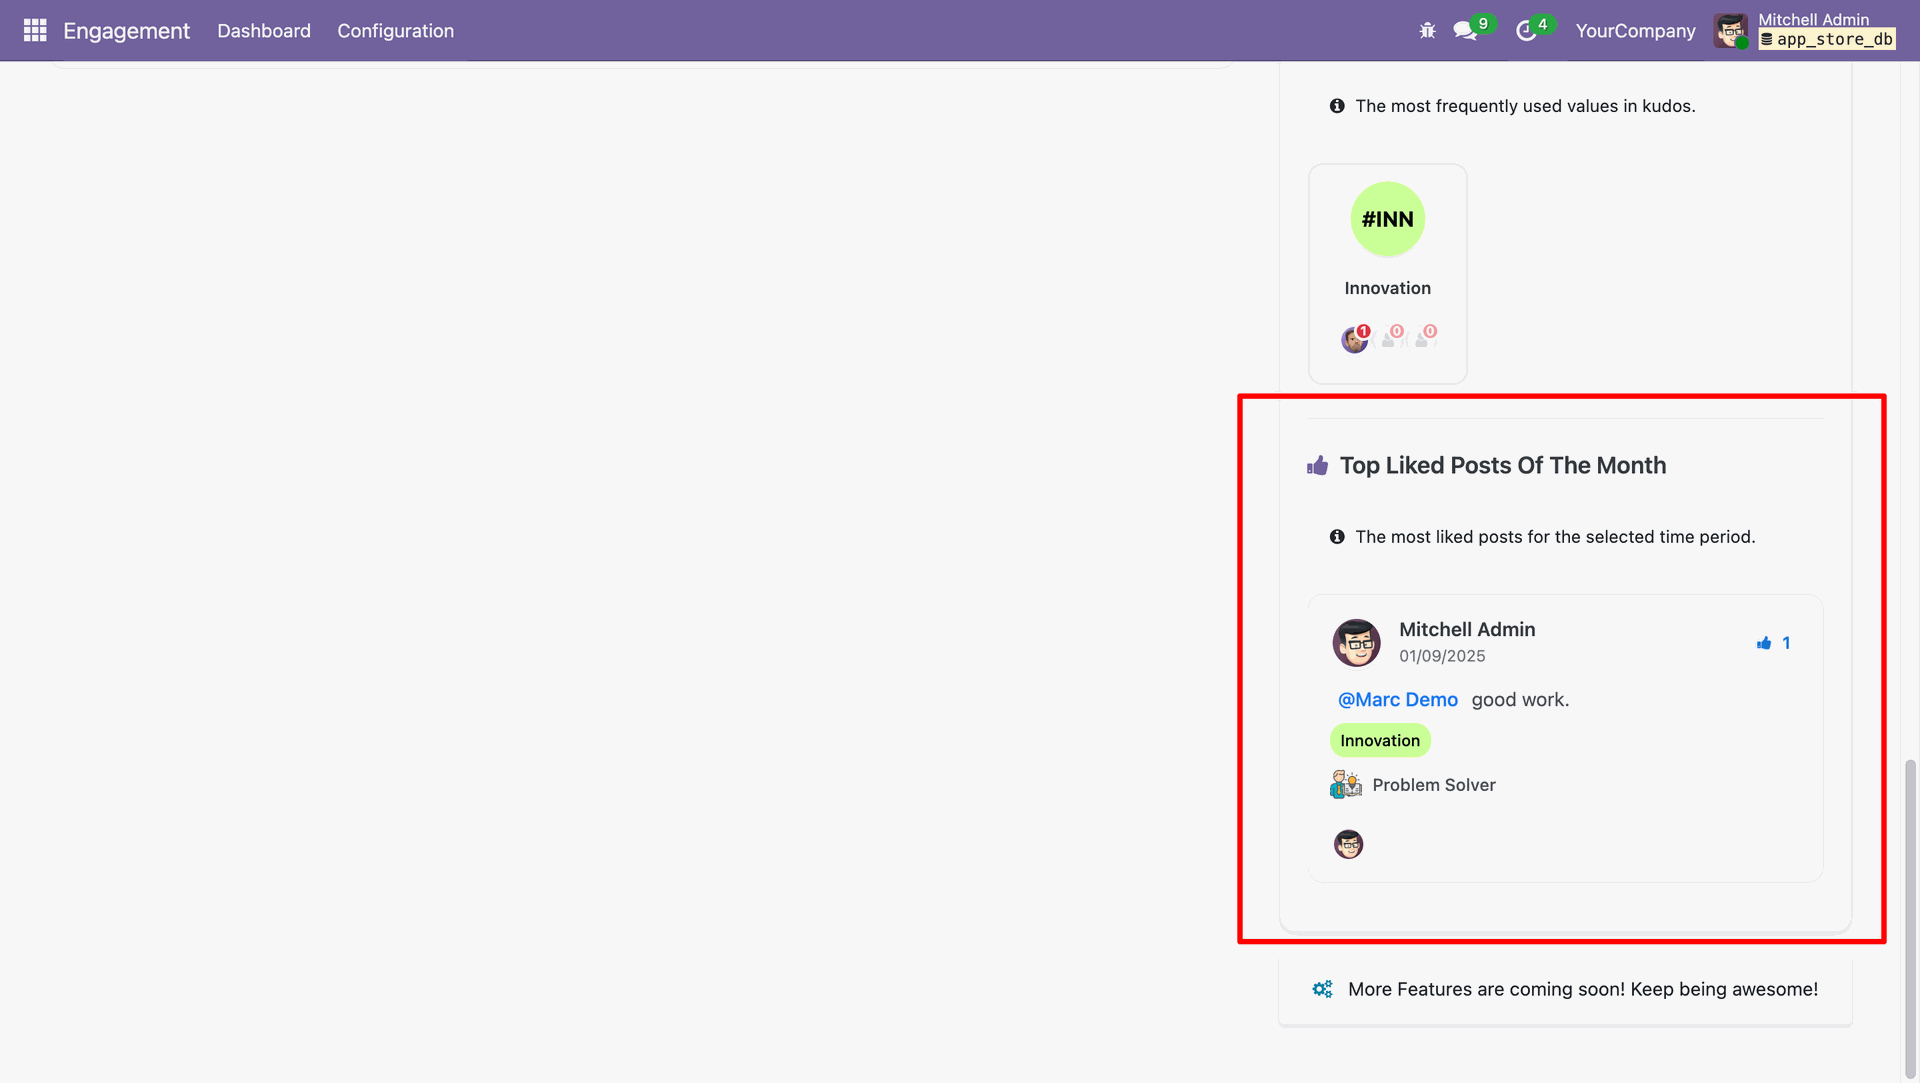Click the Innovation tag on the post
Screen dimensions: 1920x1083
click(1379, 741)
